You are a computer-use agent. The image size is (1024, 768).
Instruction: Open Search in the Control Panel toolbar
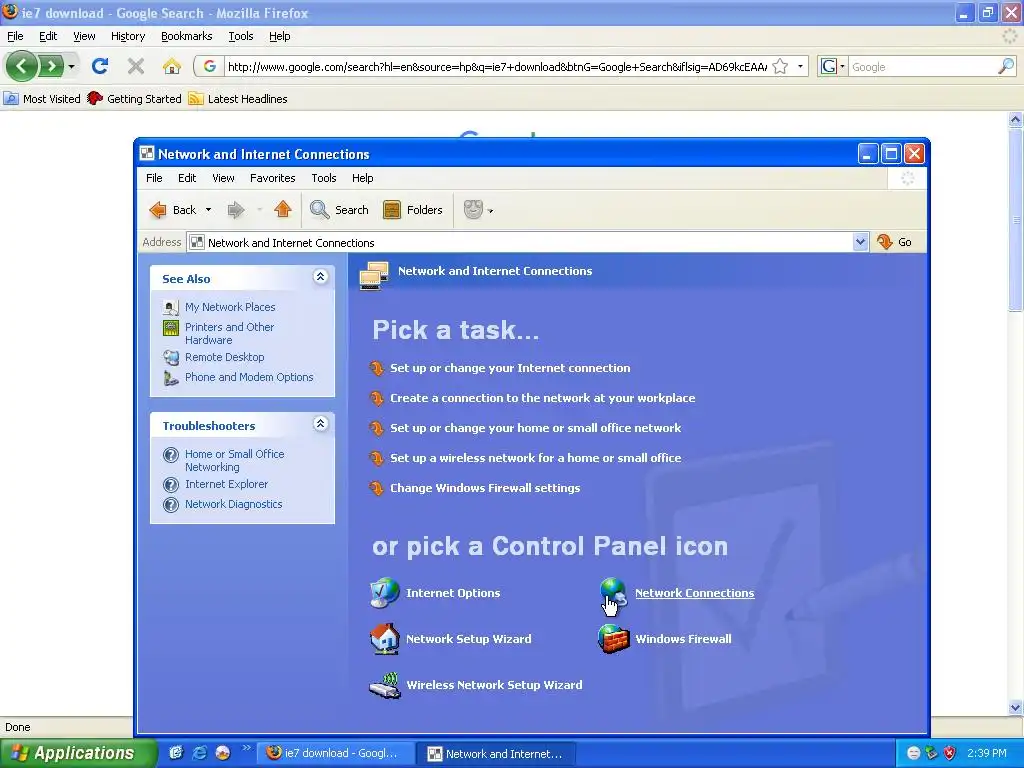click(x=339, y=210)
